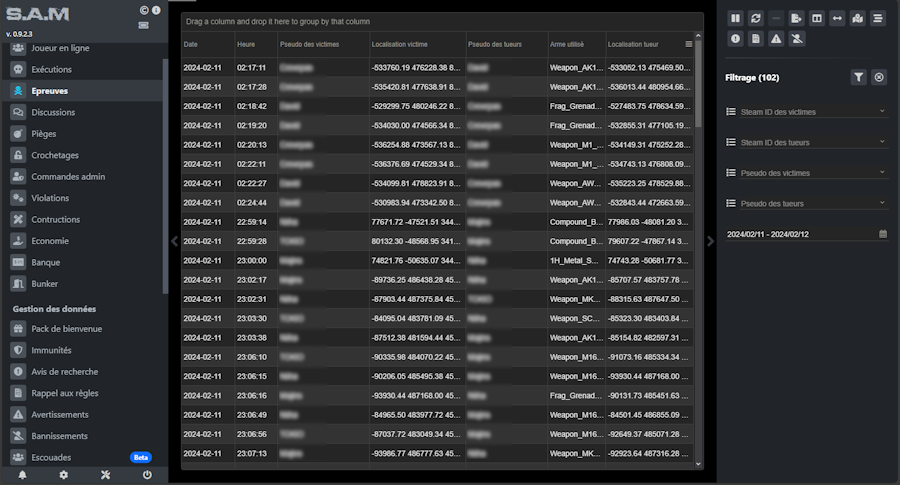Click the export file icon
This screenshot has width=900, height=485.
[797, 18]
